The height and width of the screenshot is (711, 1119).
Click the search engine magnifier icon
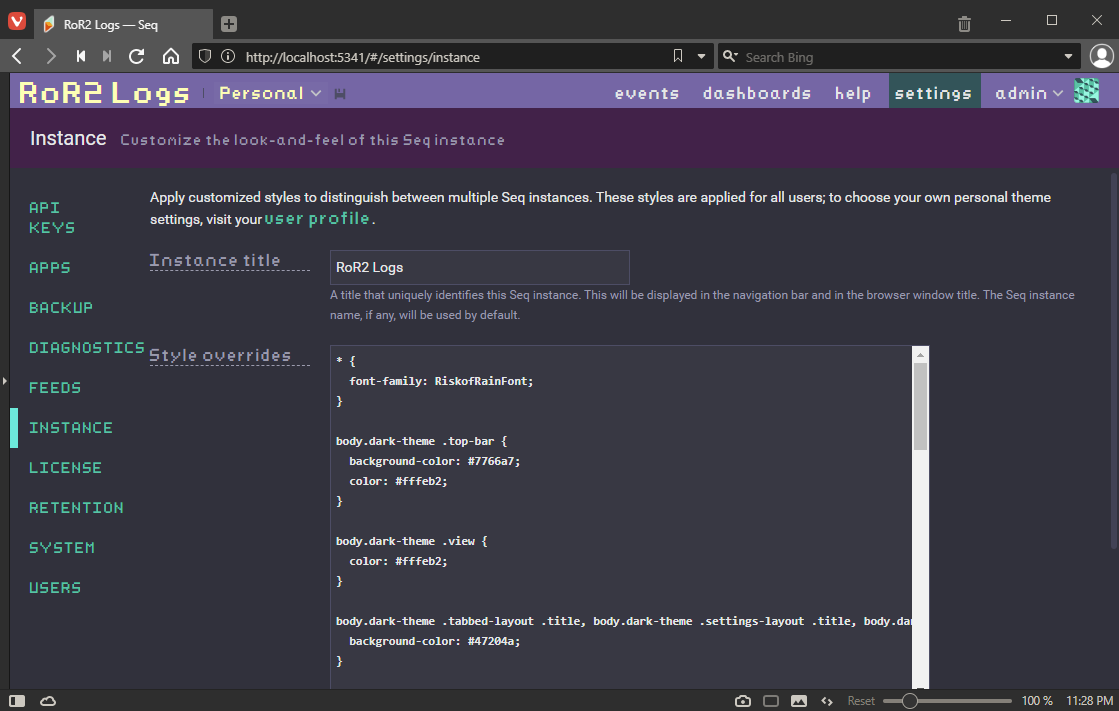point(729,56)
